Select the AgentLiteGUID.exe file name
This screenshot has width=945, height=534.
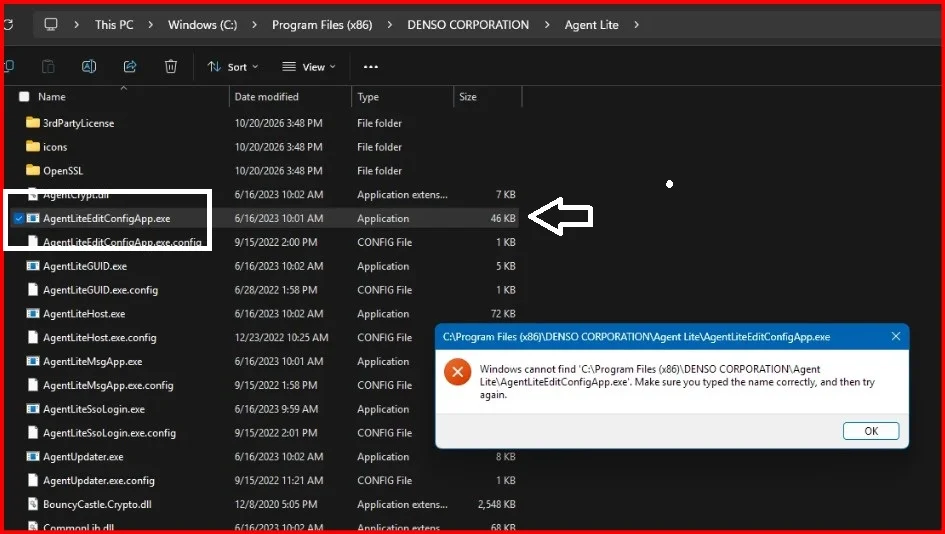[x=85, y=266]
